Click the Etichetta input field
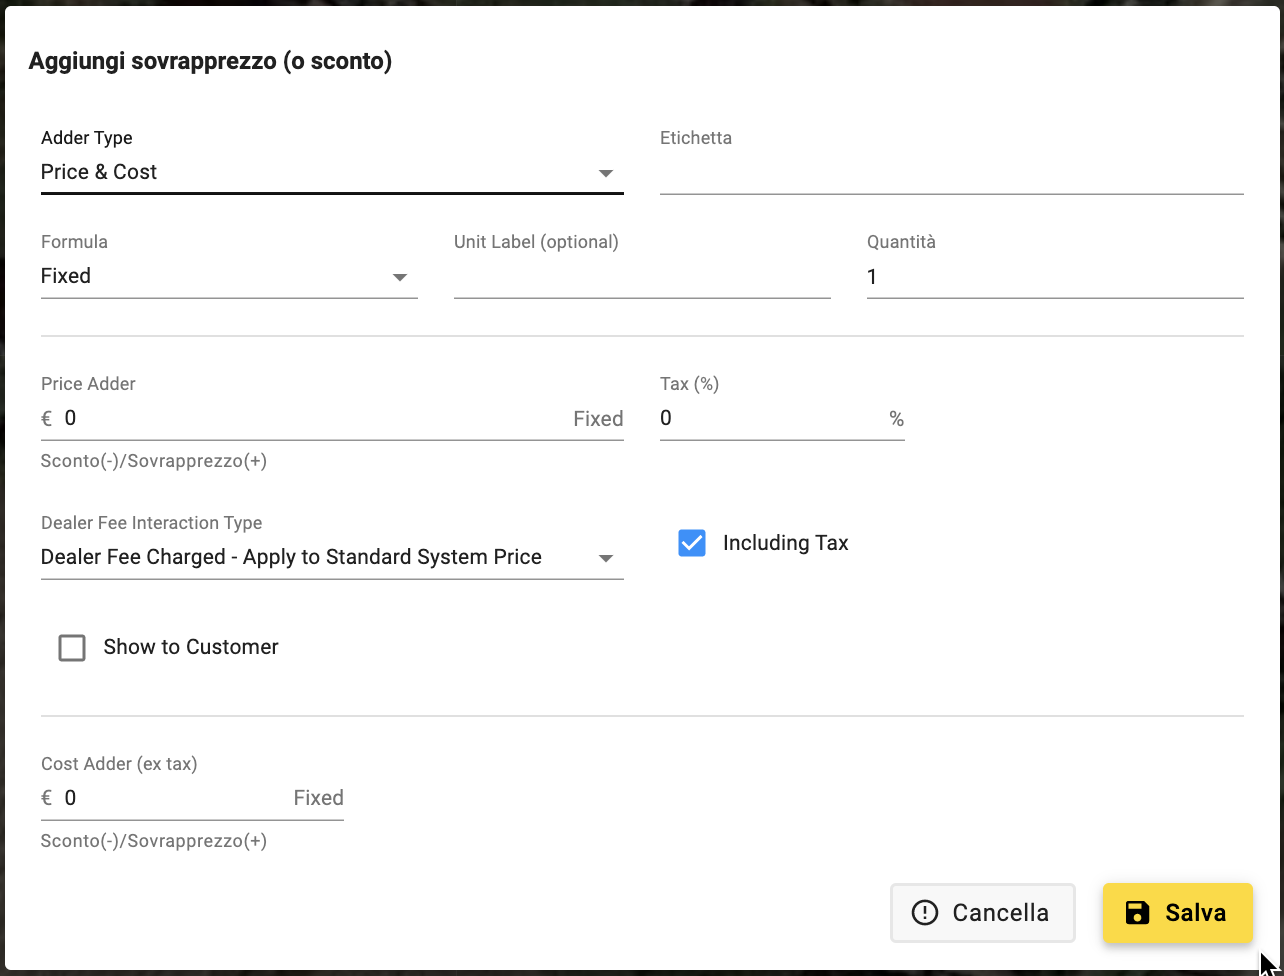1284x976 pixels. point(952,172)
